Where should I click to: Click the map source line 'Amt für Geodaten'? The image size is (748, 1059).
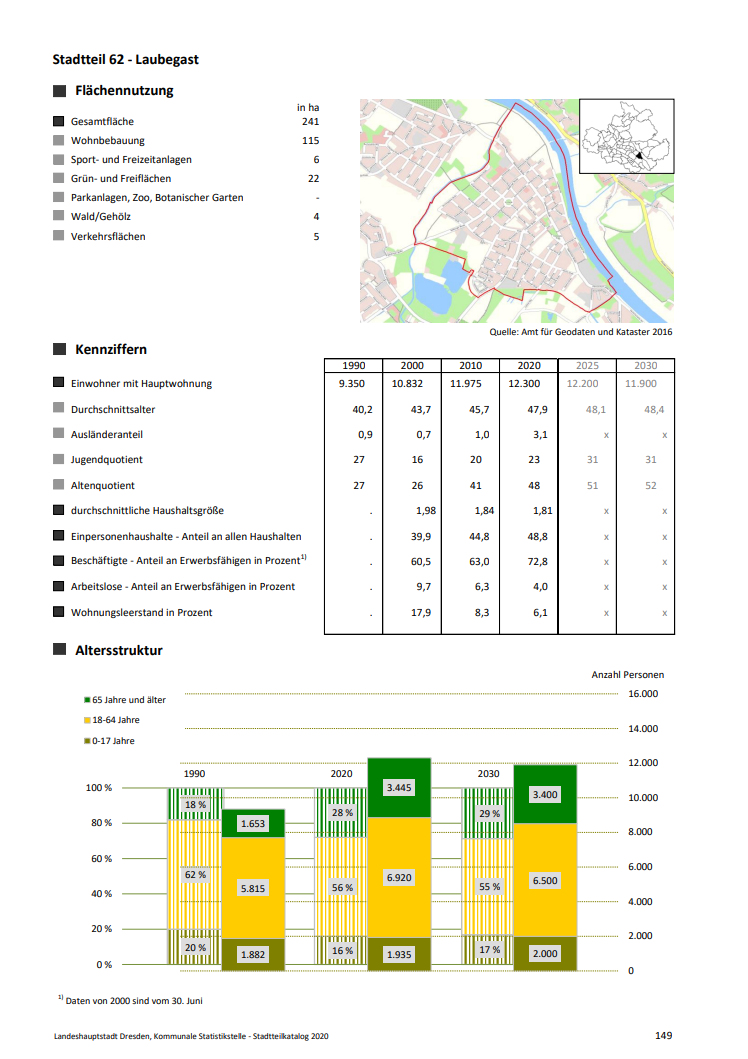pyautogui.click(x=581, y=331)
